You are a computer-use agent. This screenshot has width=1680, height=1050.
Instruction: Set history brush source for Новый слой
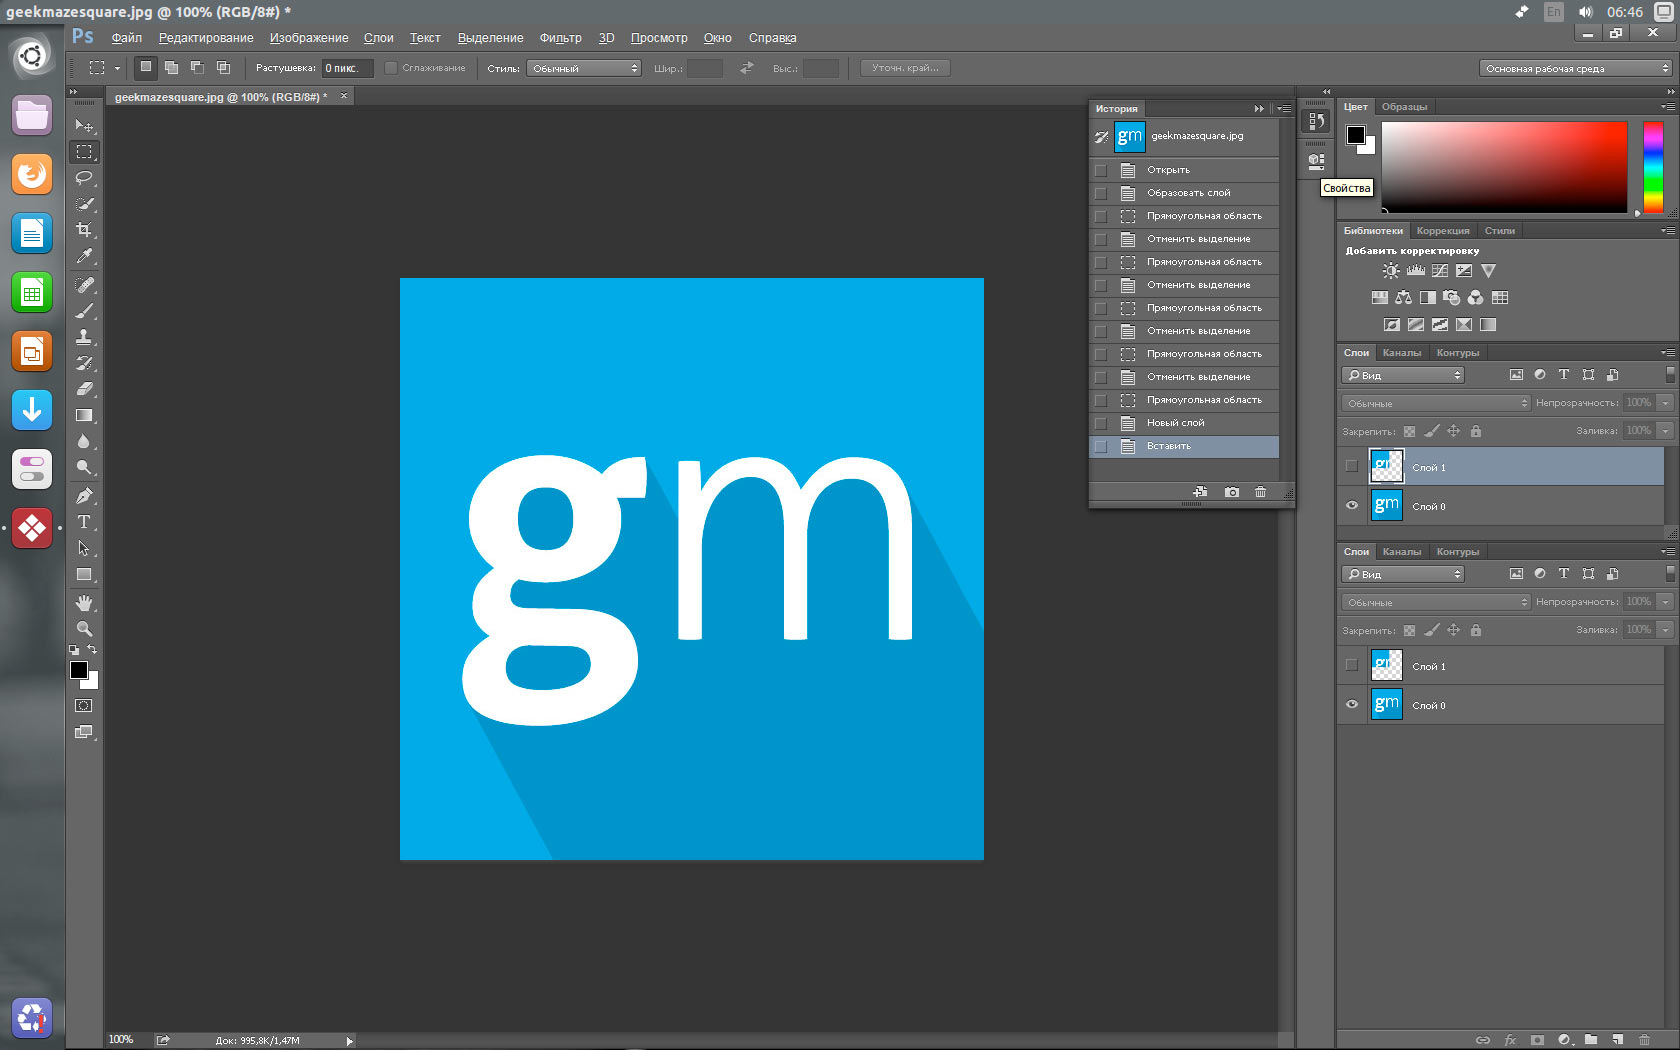1101,423
